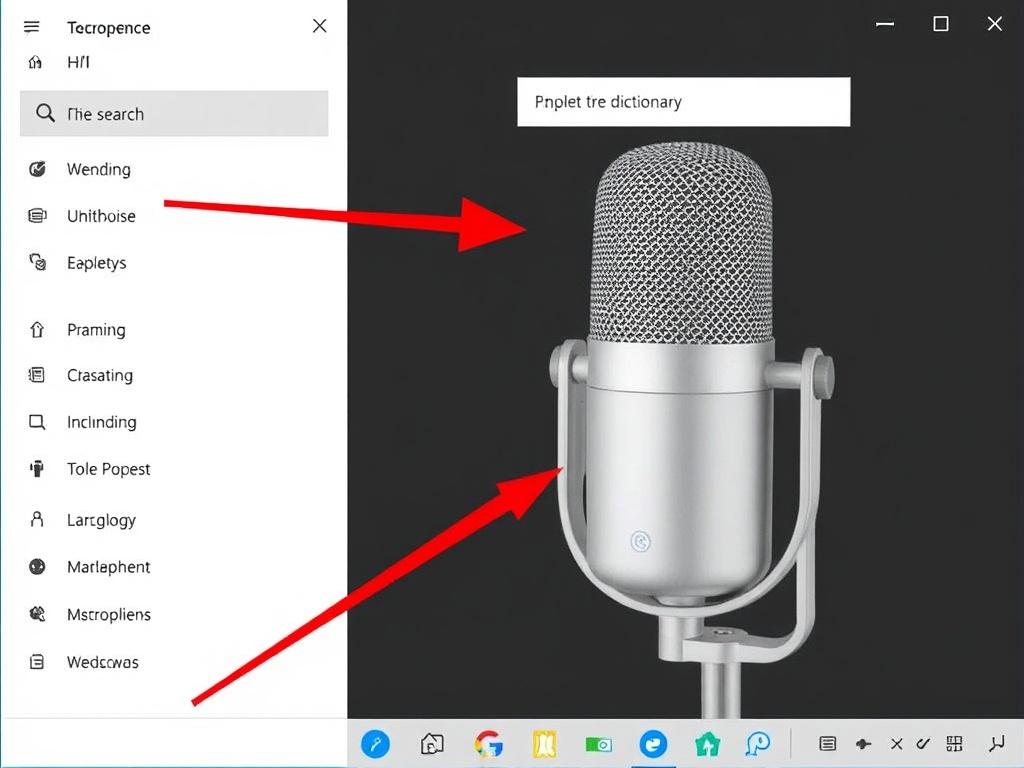Select the Wending sidebar item

click(x=98, y=169)
